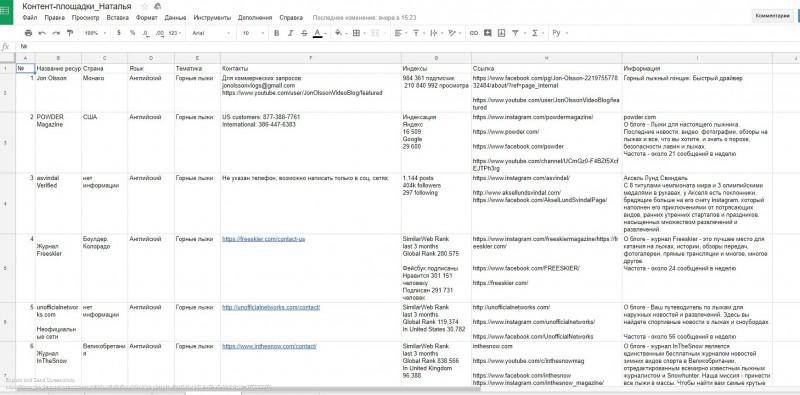Image resolution: width=800 pixels, height=395 pixels.
Task: Click the Комментарии button
Action: click(772, 16)
